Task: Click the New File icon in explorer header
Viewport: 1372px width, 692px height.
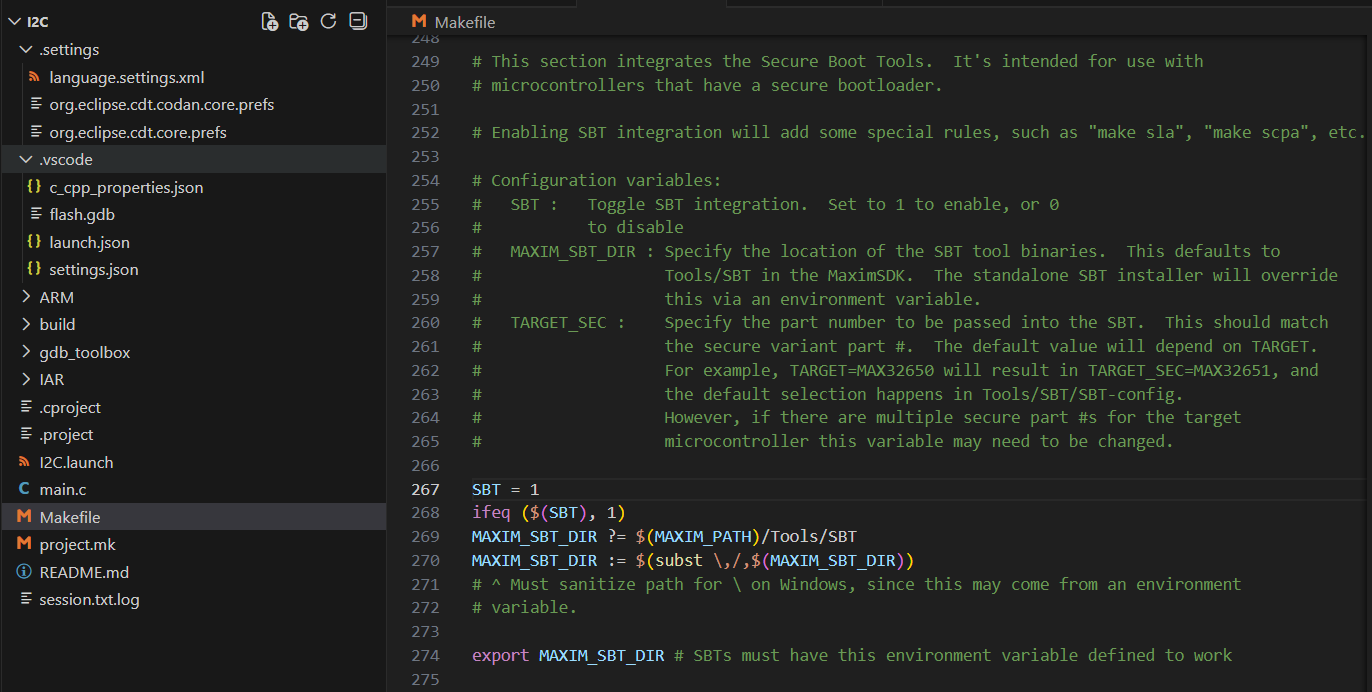Action: tap(269, 21)
